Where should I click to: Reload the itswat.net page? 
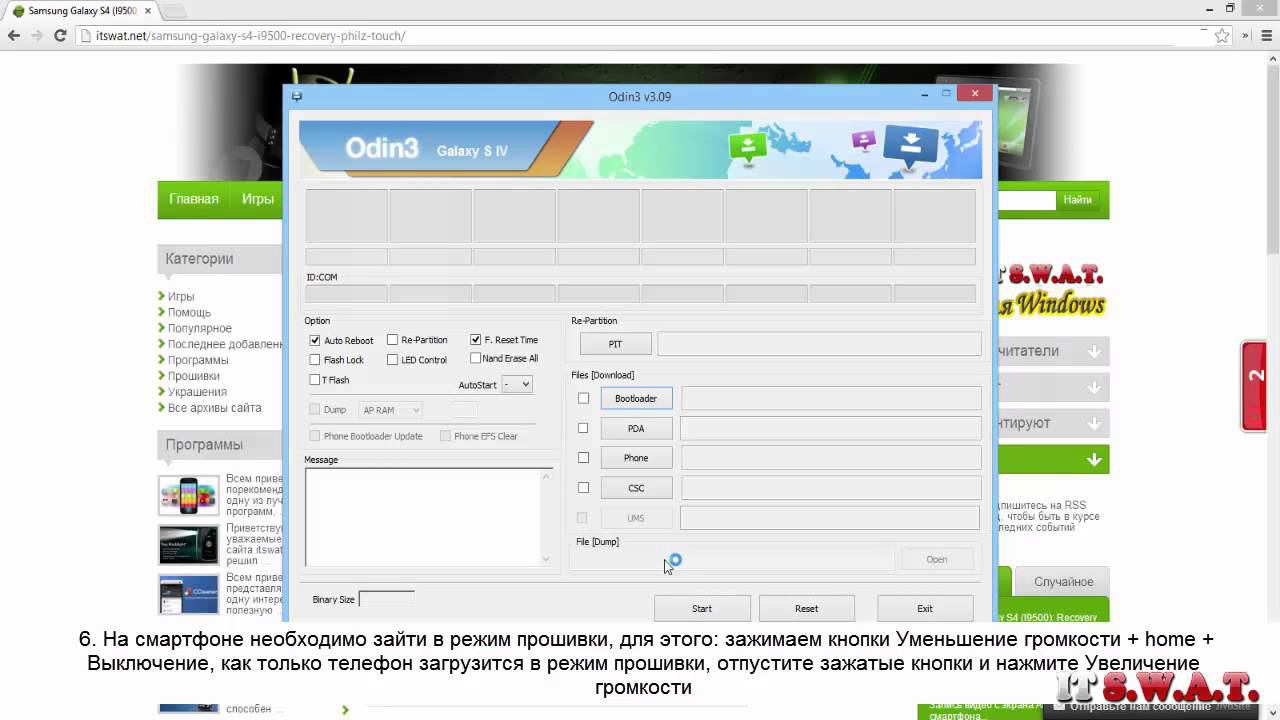point(60,35)
